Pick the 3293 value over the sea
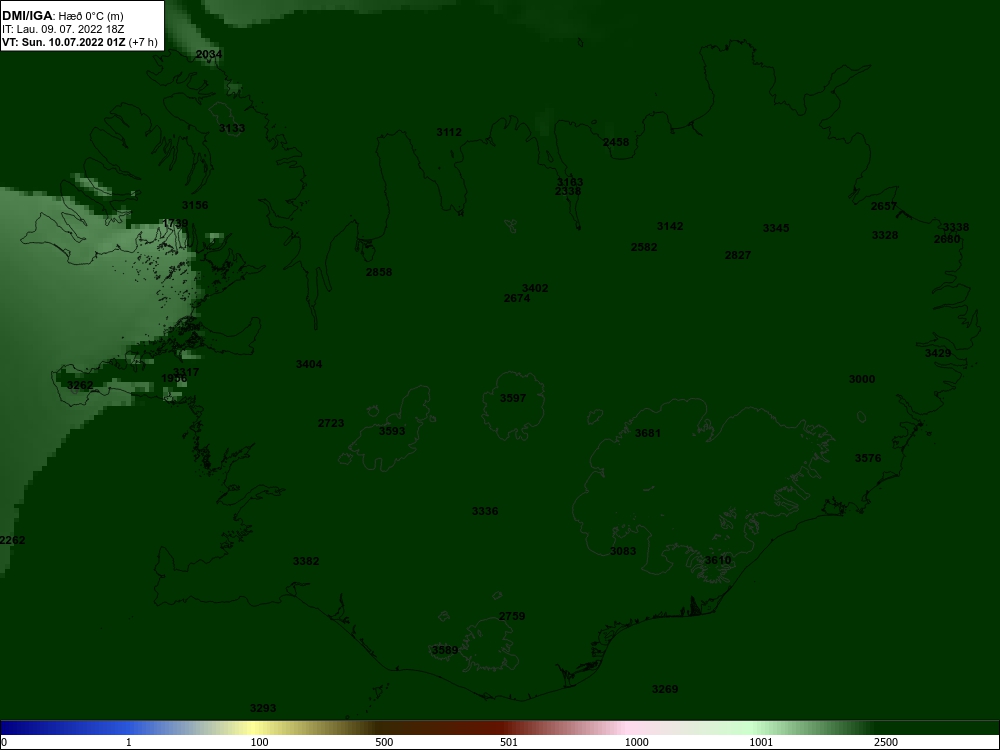Screen dimensions: 1000x750 coord(263,708)
